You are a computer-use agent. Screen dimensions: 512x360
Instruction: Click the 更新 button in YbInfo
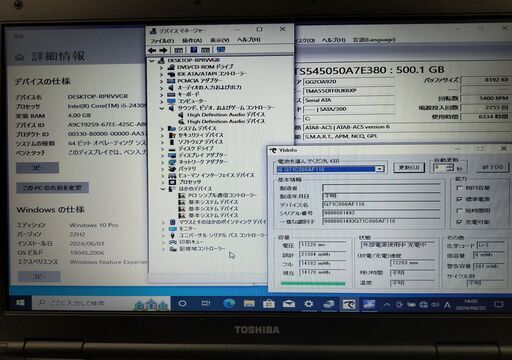409,167
